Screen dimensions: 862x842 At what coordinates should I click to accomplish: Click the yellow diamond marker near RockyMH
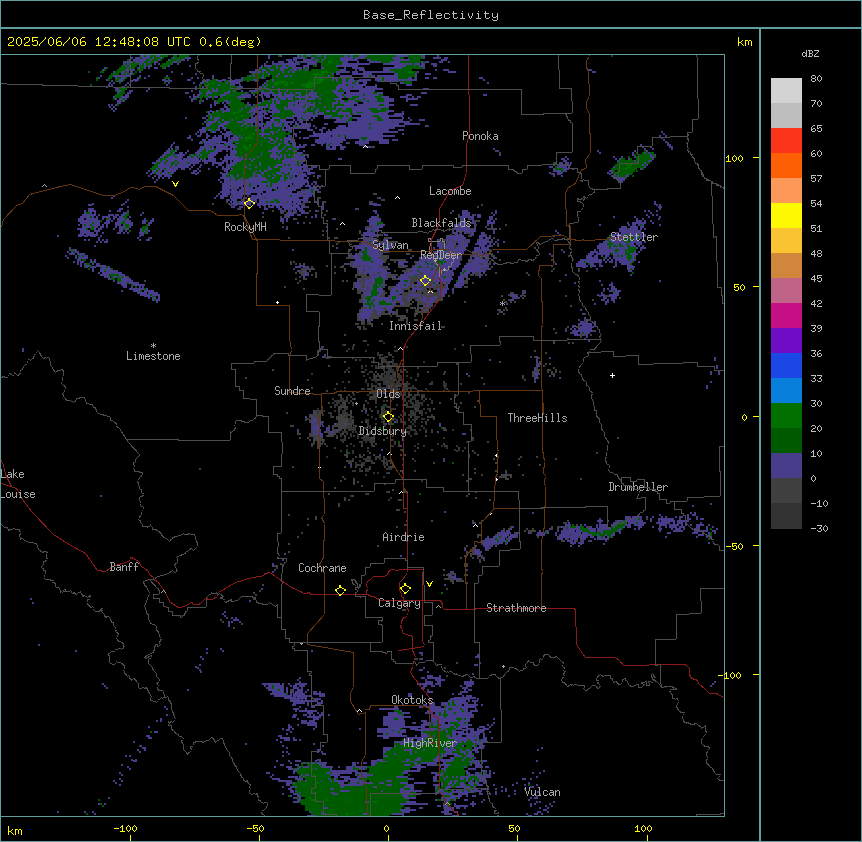(x=249, y=203)
